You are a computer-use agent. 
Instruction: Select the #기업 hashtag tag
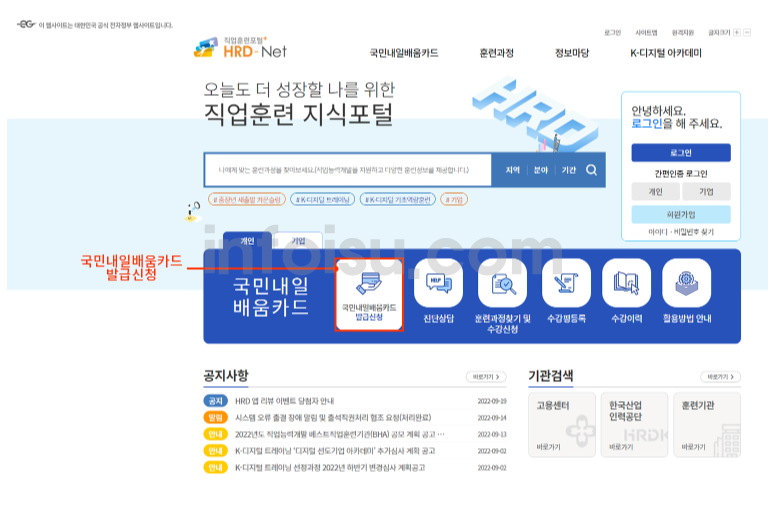point(454,199)
